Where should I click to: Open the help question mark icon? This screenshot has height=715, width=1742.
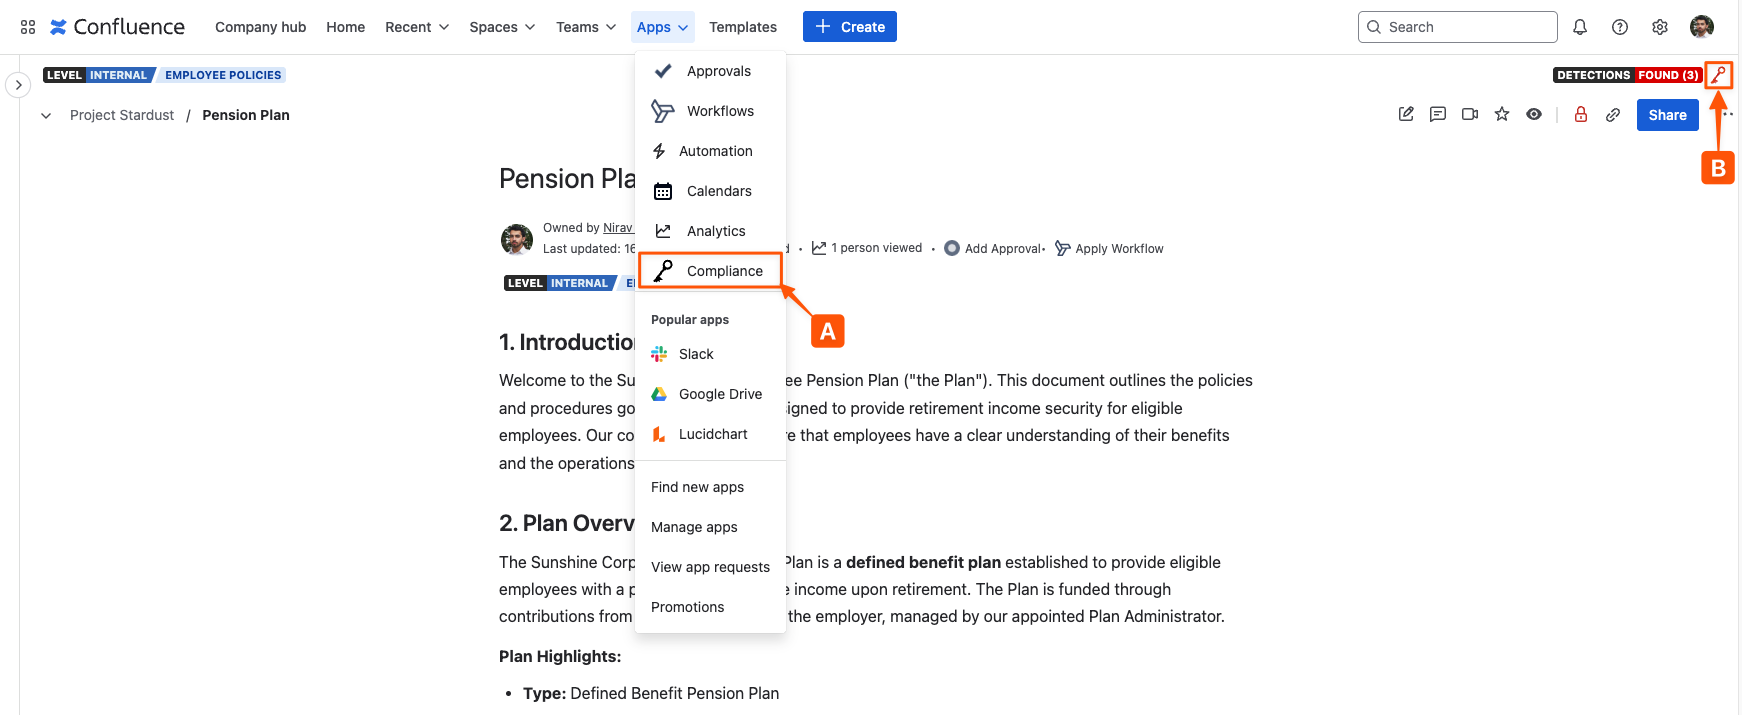[1620, 27]
